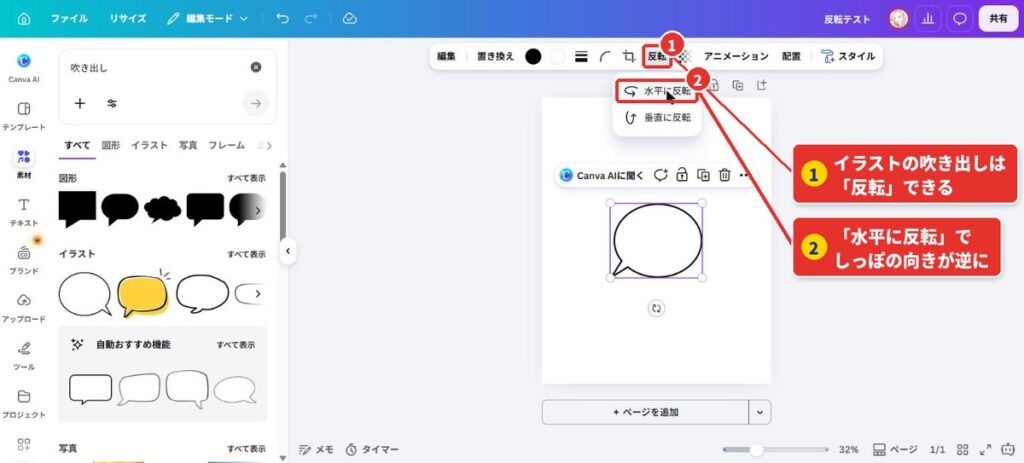
Task: Select 素材 in sidebar
Action: 24,164
